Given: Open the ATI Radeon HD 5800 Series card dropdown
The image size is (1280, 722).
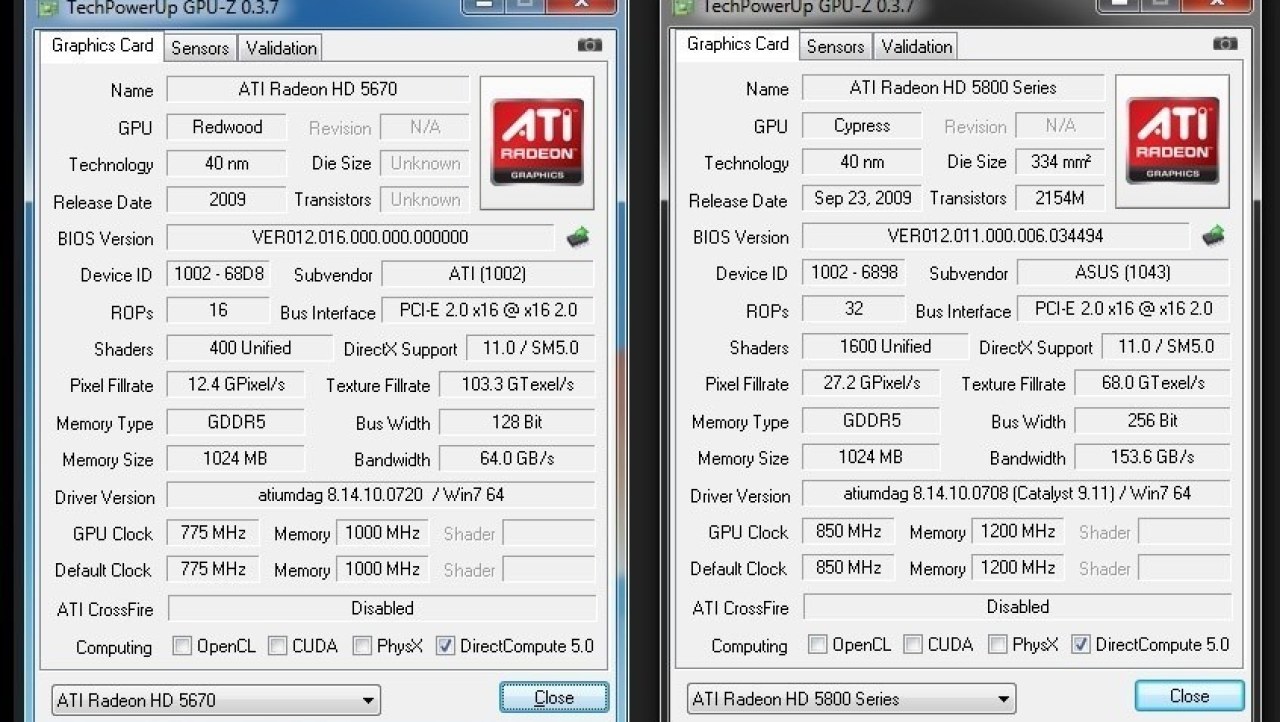Looking at the screenshot, I should point(851,698).
